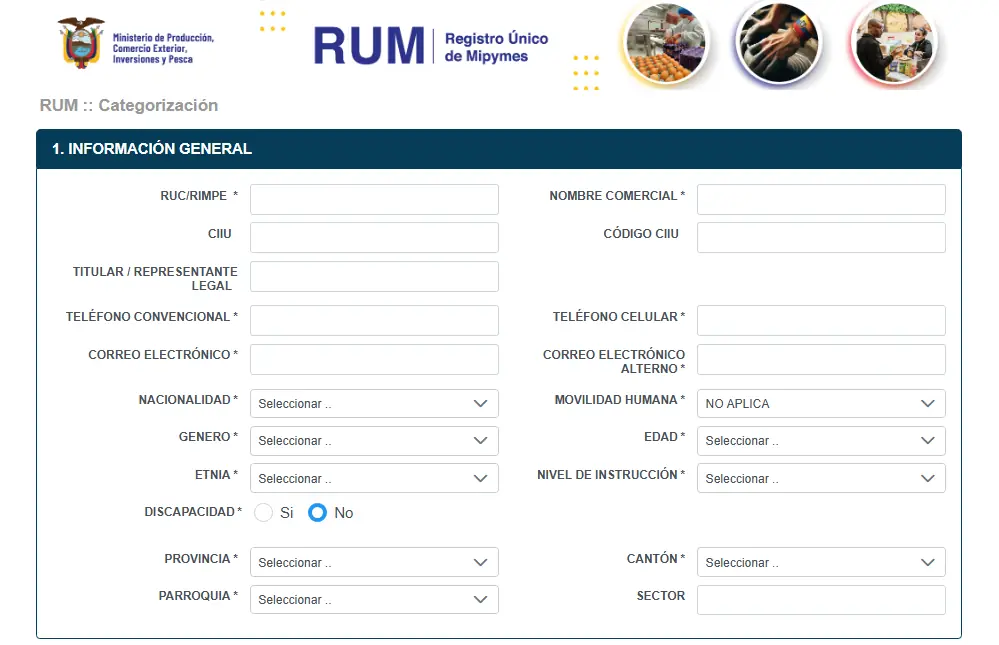Click the circular hands artisan photo
Image resolution: width=999 pixels, height=645 pixels.
[x=777, y=42]
